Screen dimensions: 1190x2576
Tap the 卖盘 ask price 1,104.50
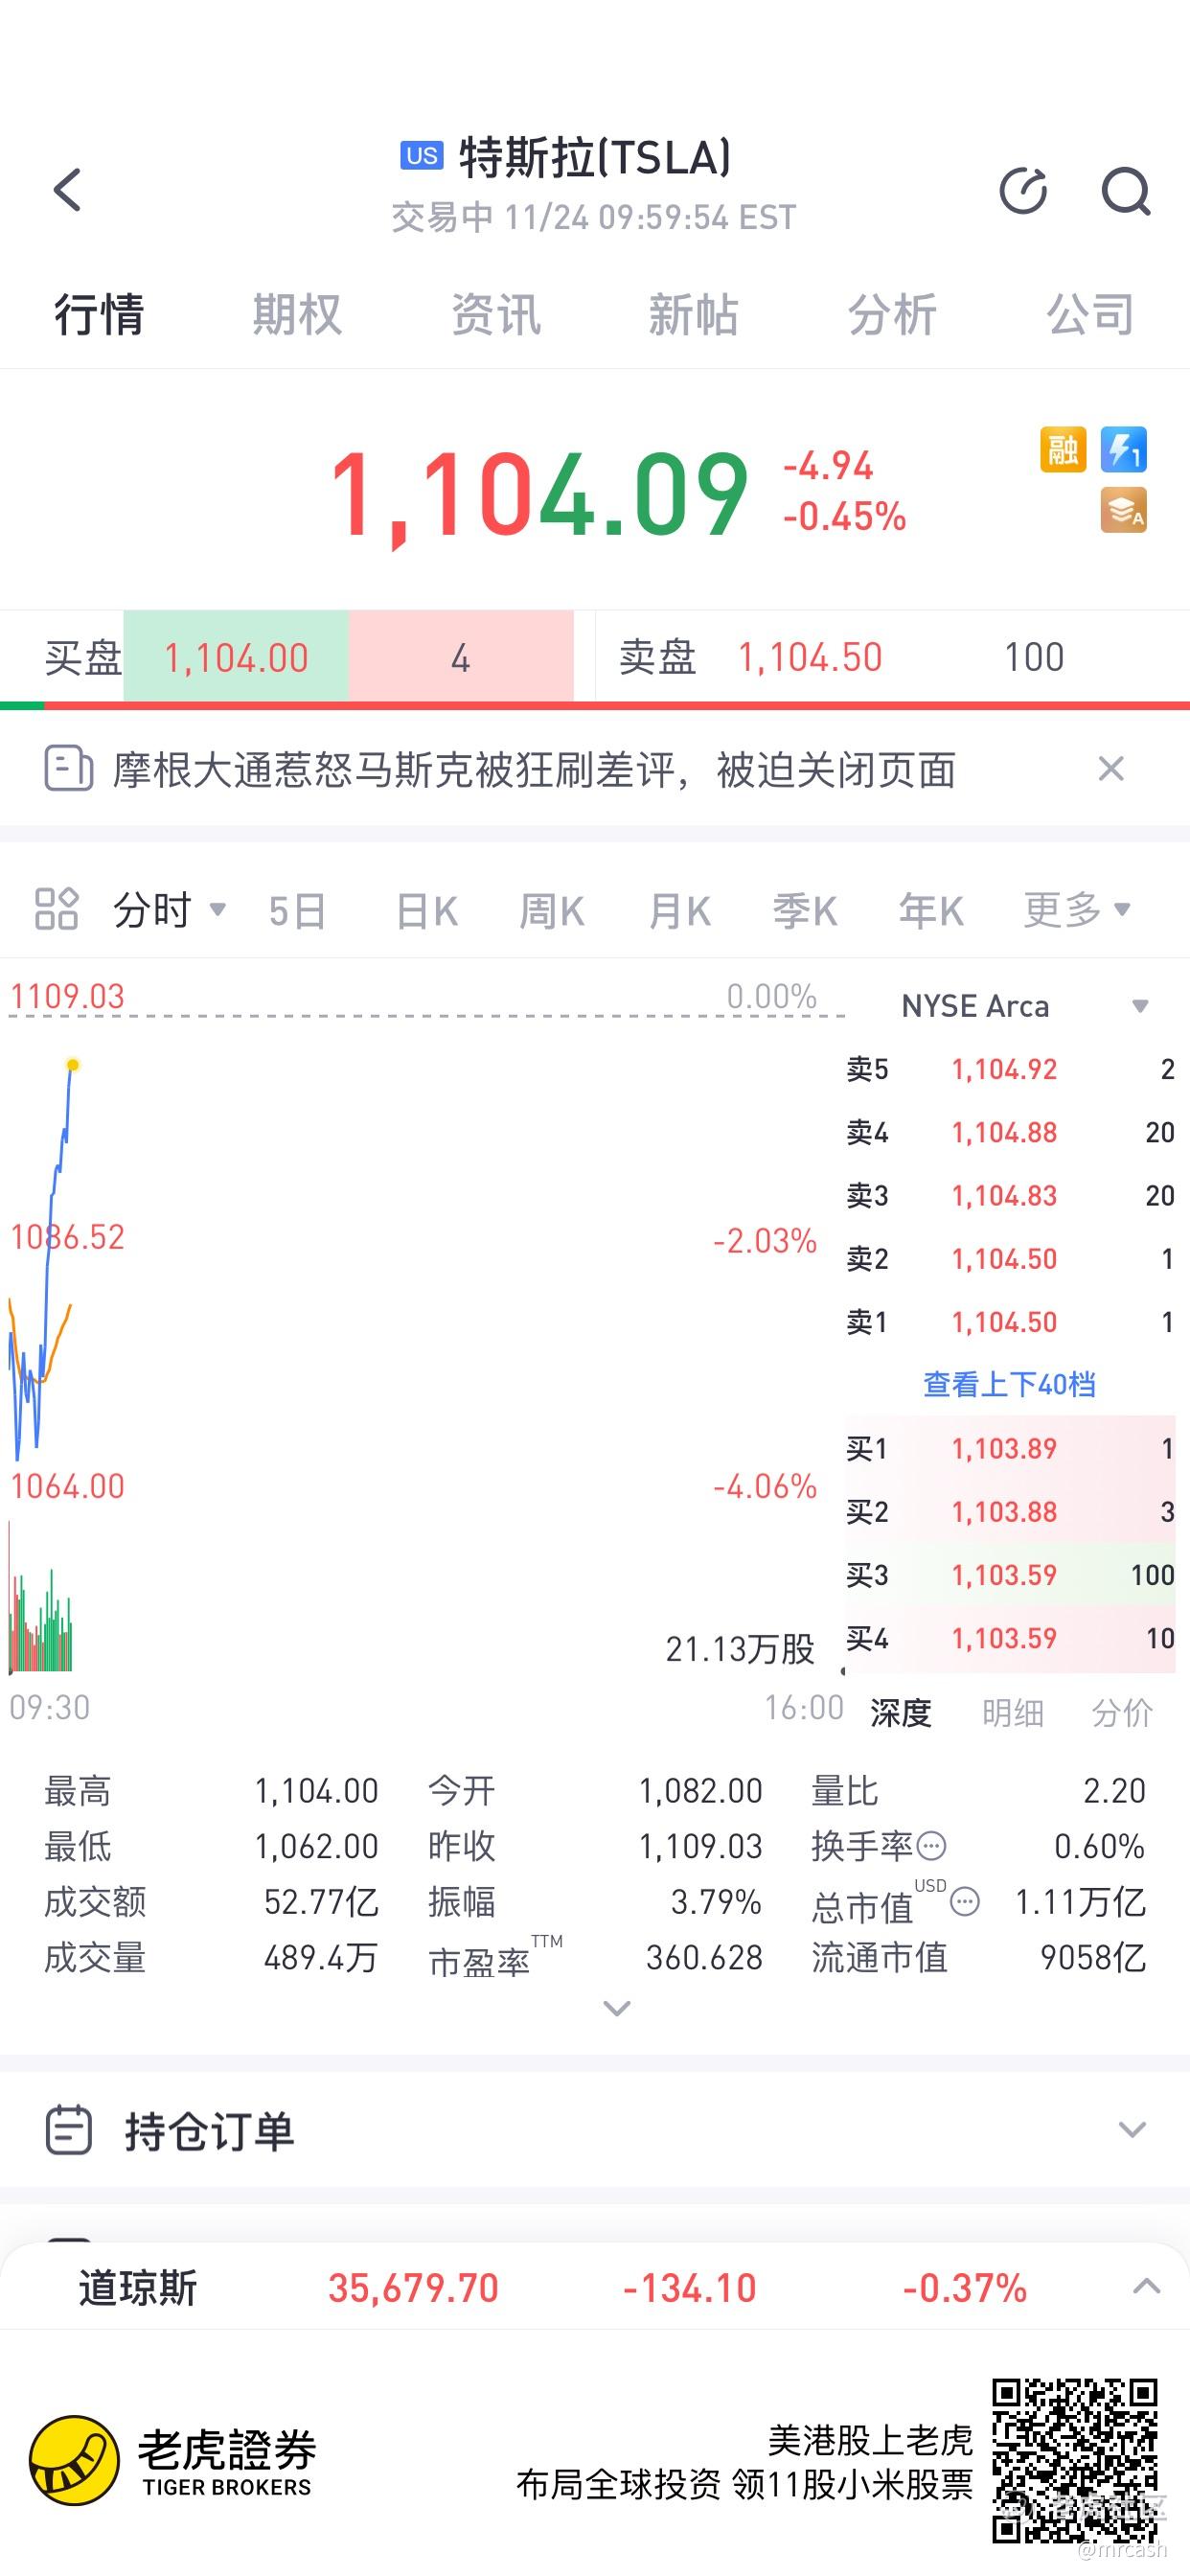(810, 657)
